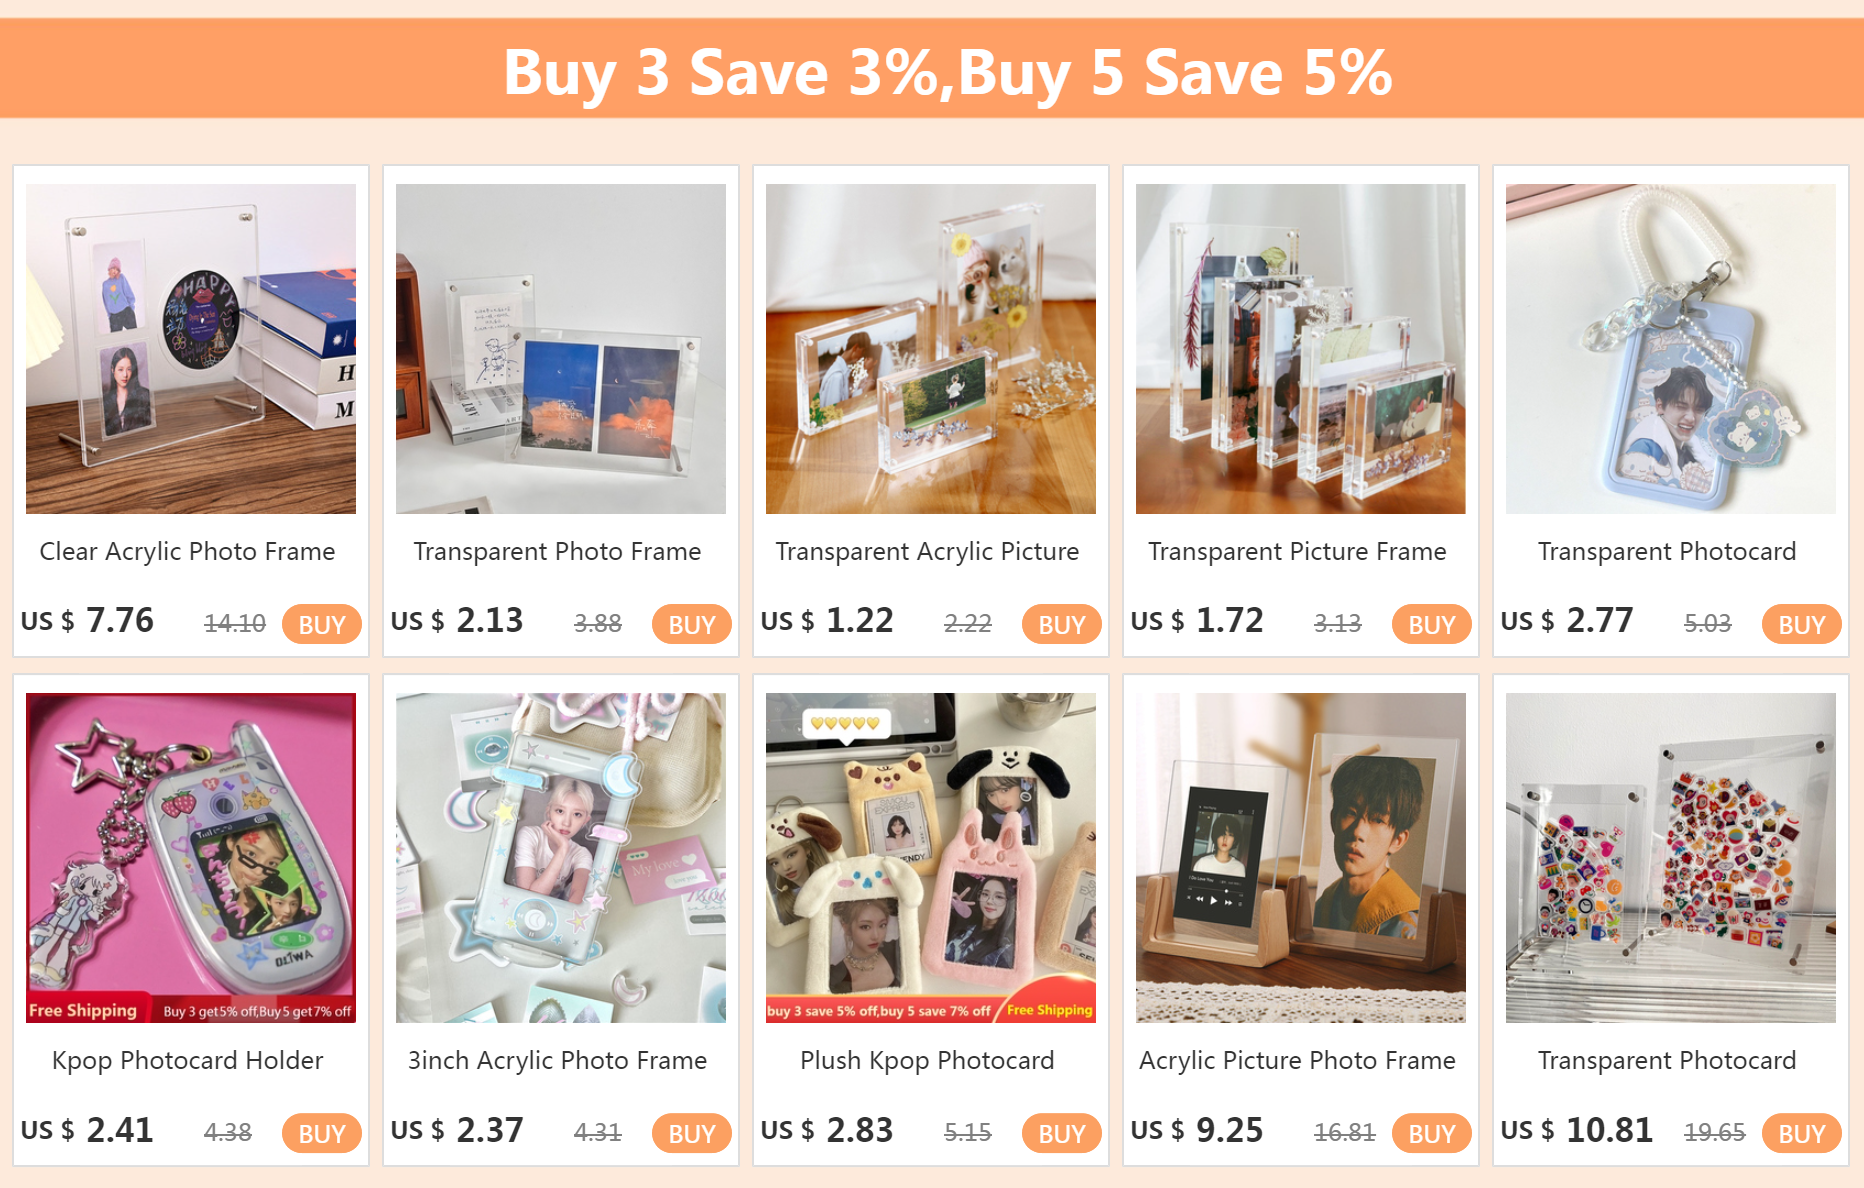The height and width of the screenshot is (1188, 1864).
Task: Click BUY for Kpop Photocard Holder
Action: [321, 1133]
